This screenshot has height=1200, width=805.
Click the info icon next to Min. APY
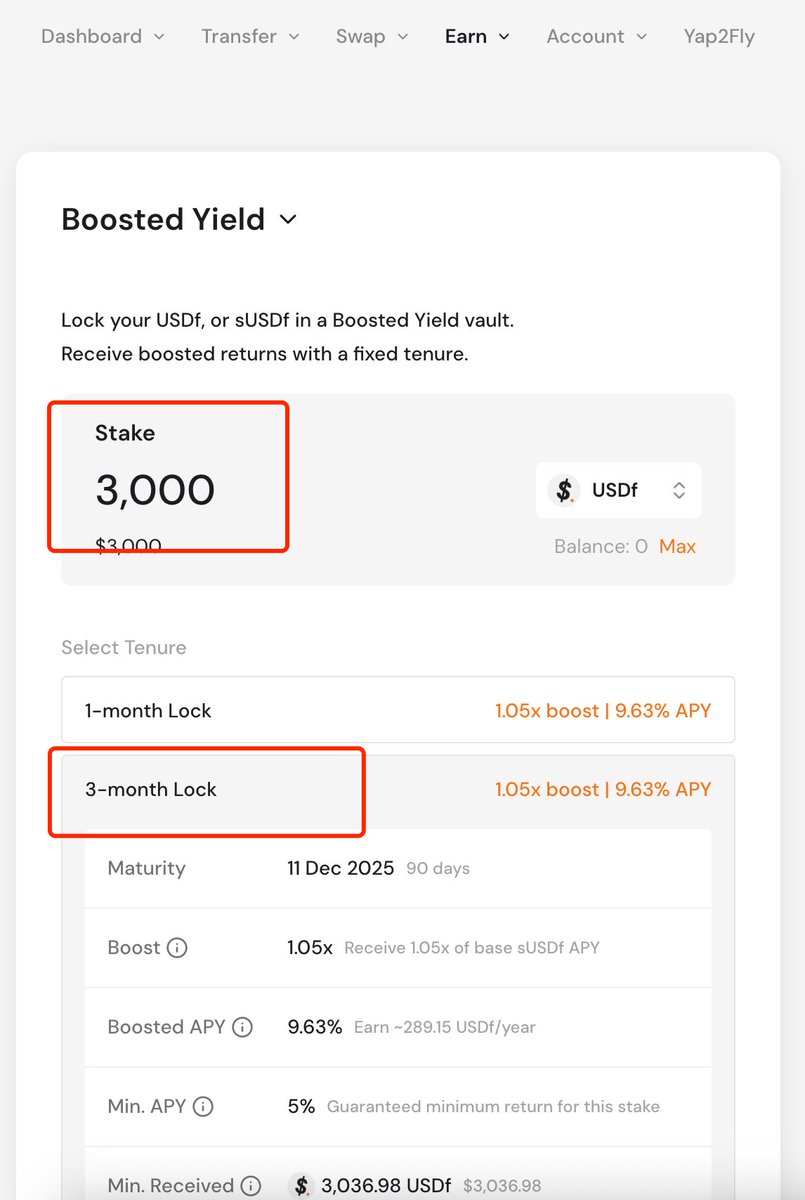click(x=203, y=1107)
